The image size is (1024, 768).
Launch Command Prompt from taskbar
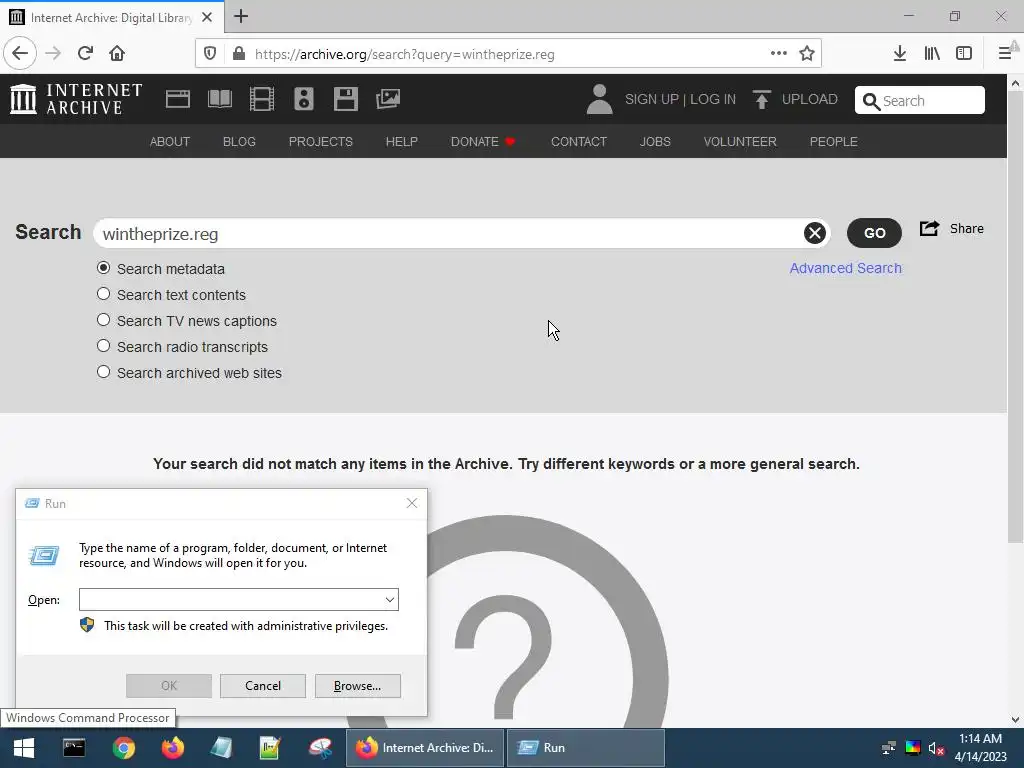74,748
